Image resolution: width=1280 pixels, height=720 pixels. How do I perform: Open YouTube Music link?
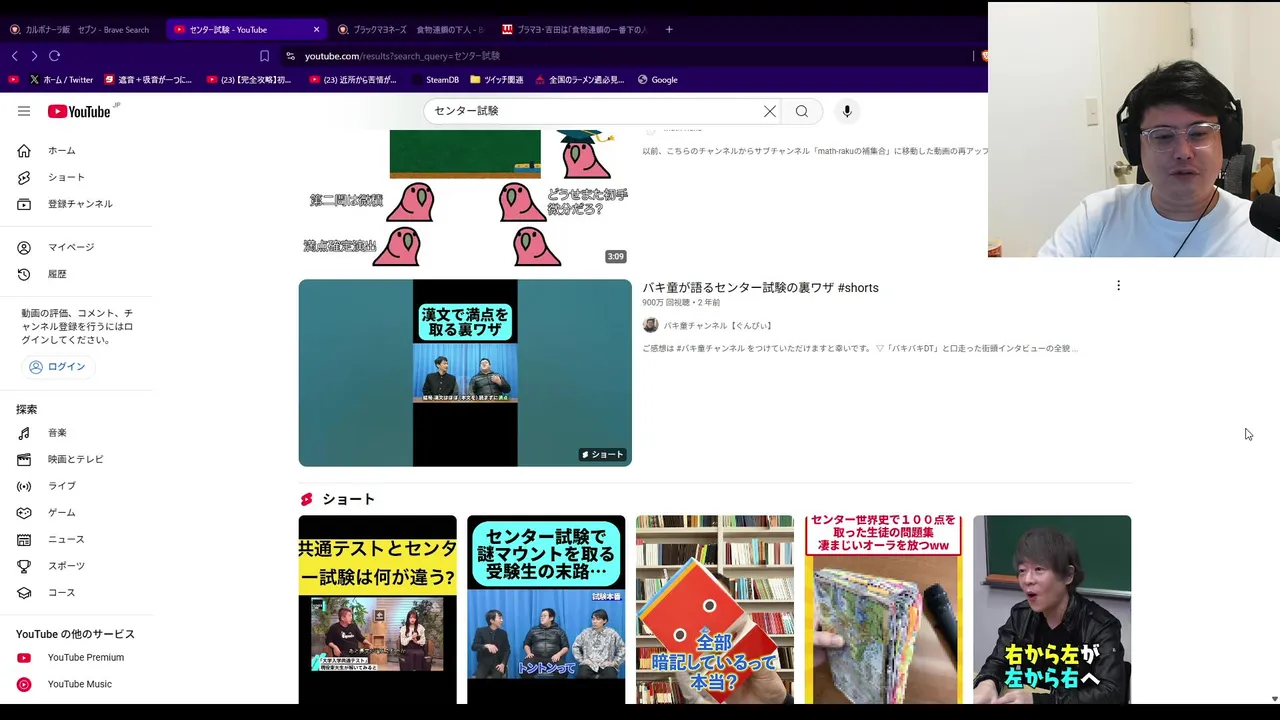click(x=76, y=684)
